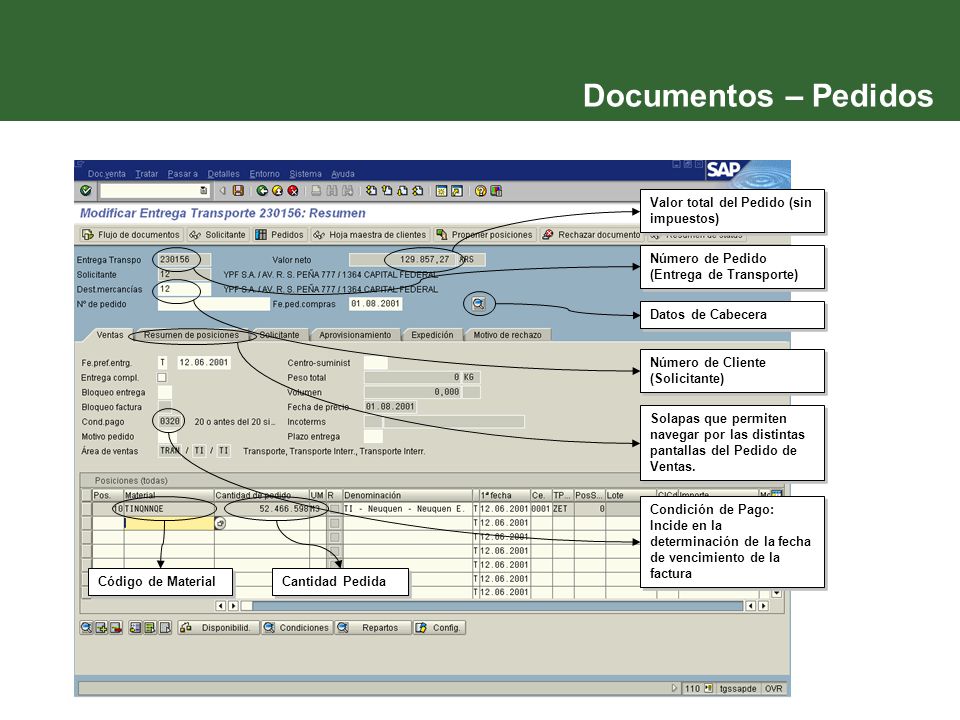Open the command field history dropdown

pos(204,191)
